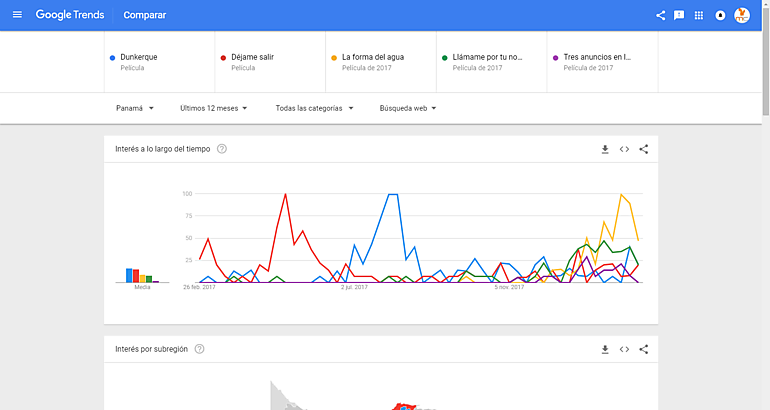Share the interest over time chart
Screen dimensions: 770x410
pos(643,149)
